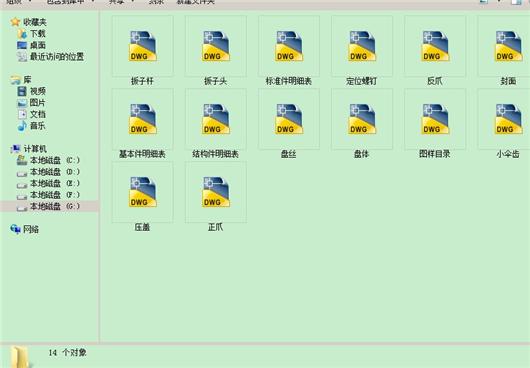Screen dimensions: 530x368
Task: Click the 14 个对象 status text
Action: pos(67,352)
